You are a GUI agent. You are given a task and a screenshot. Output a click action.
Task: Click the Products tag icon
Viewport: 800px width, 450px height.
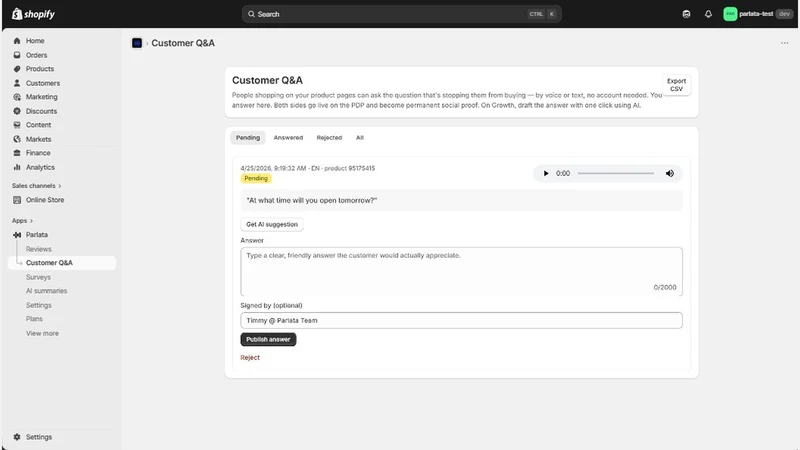[17, 69]
